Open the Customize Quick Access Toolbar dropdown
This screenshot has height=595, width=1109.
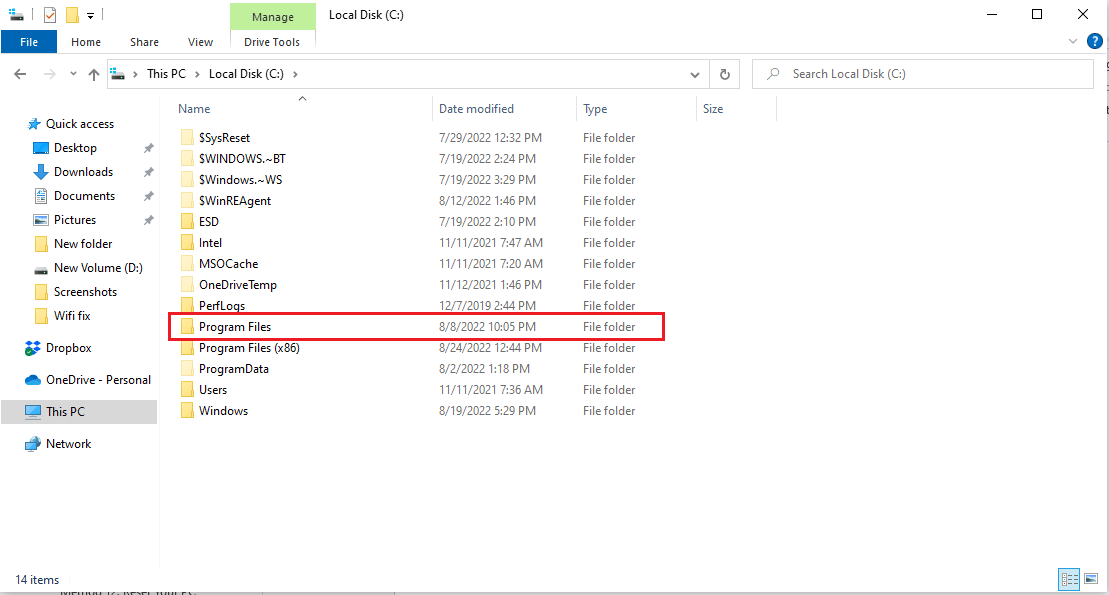tap(91, 16)
